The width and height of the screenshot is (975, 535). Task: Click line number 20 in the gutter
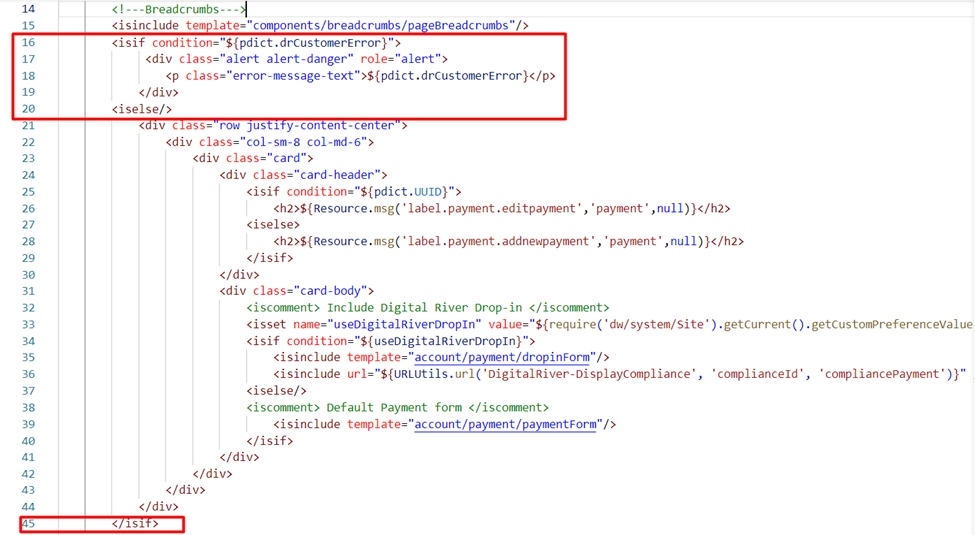27,109
